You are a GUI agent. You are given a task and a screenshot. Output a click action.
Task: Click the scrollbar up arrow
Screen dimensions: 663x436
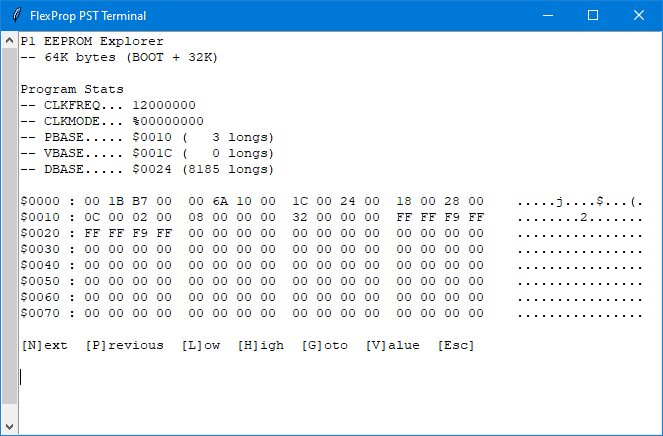click(9, 38)
